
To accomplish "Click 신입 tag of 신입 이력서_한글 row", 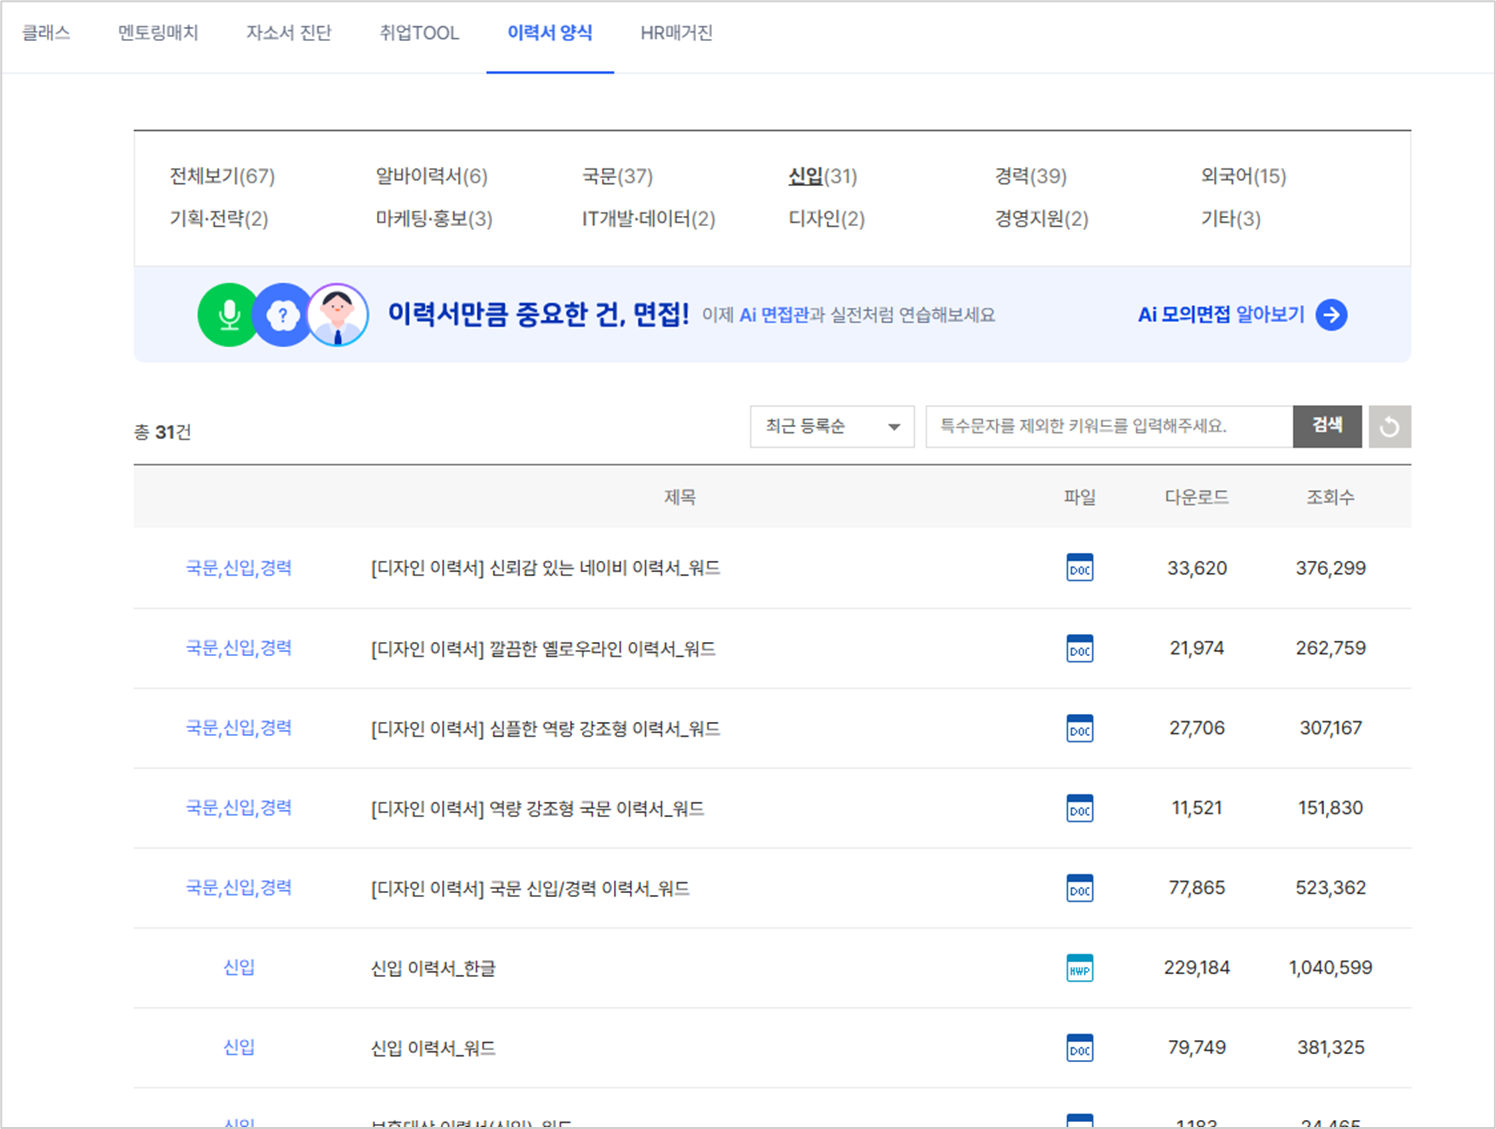I will pyautogui.click(x=239, y=968).
